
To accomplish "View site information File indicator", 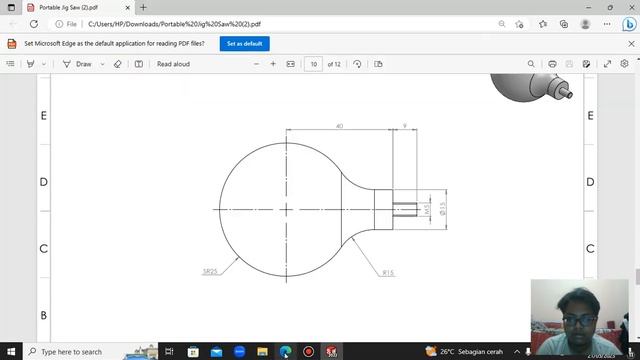I will pyautogui.click(x=66, y=24).
